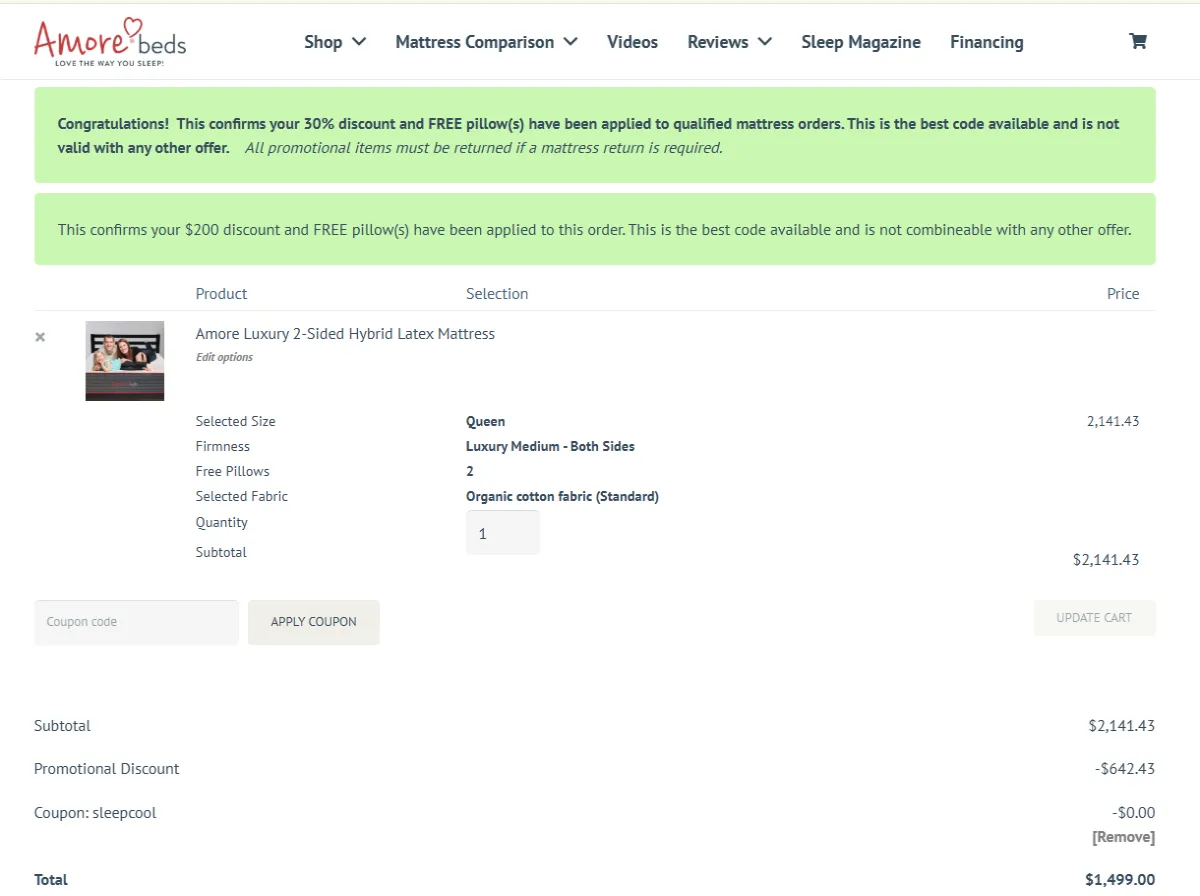Click the Quantity number field

coord(502,533)
